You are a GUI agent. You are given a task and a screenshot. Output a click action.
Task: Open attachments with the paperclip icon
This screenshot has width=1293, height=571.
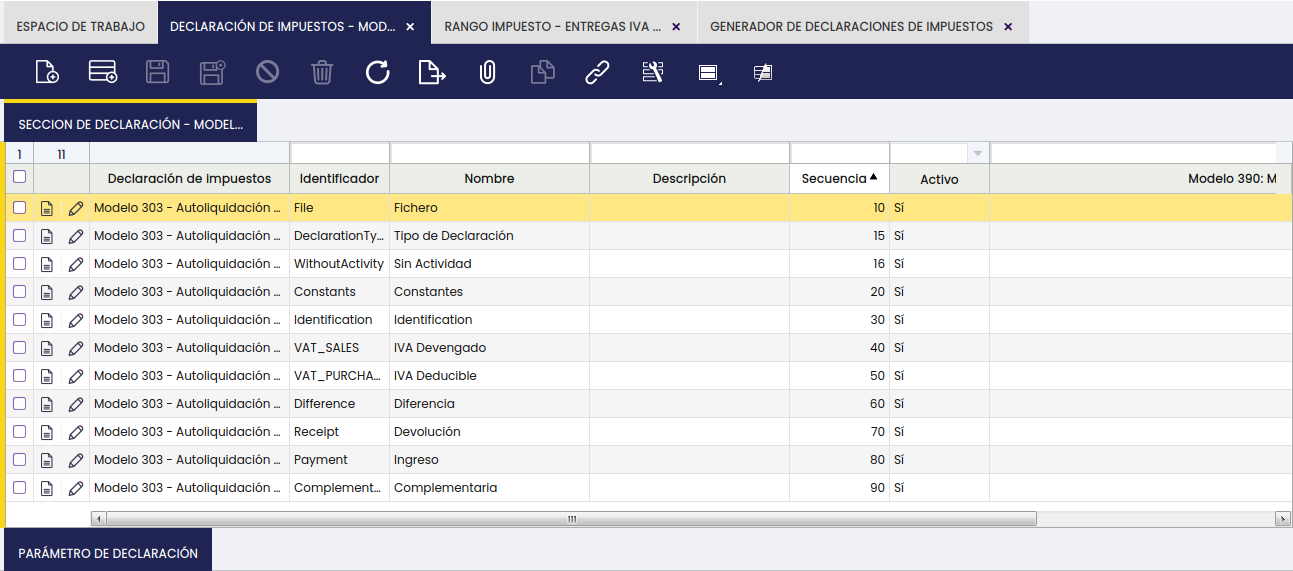point(487,72)
